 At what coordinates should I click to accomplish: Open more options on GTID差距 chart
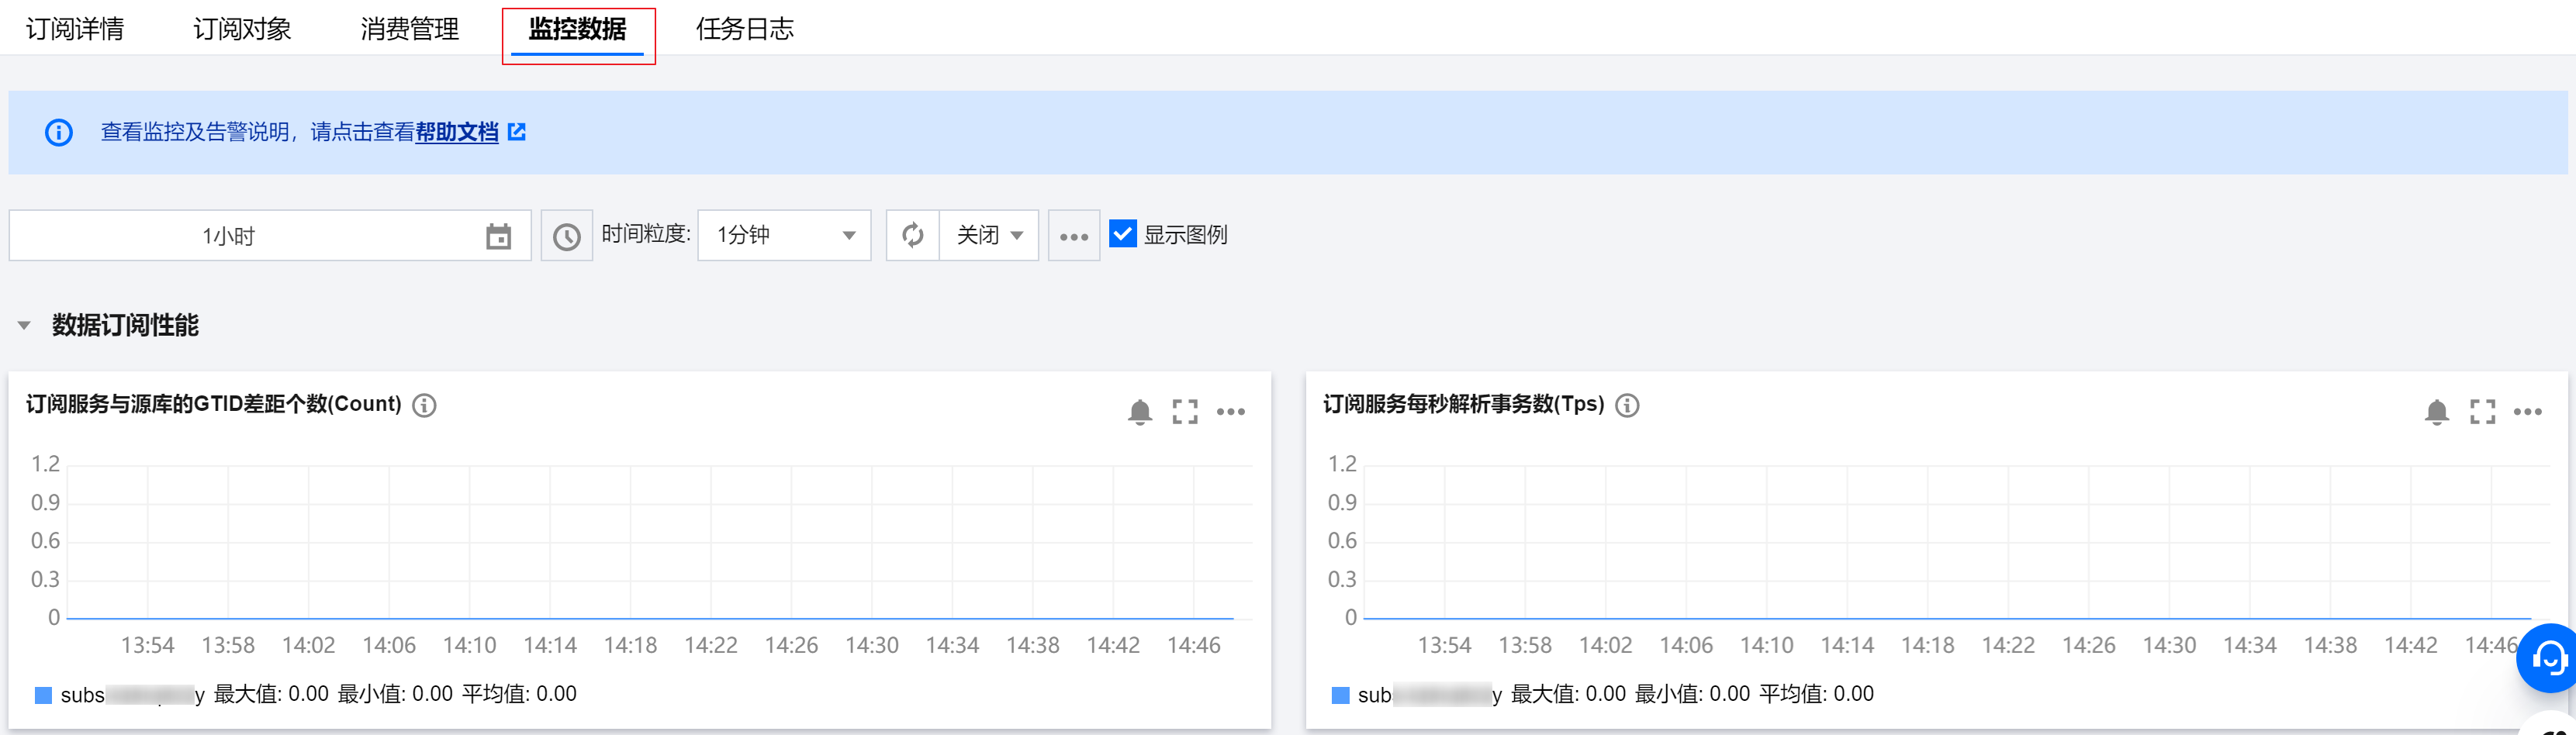click(x=1231, y=411)
